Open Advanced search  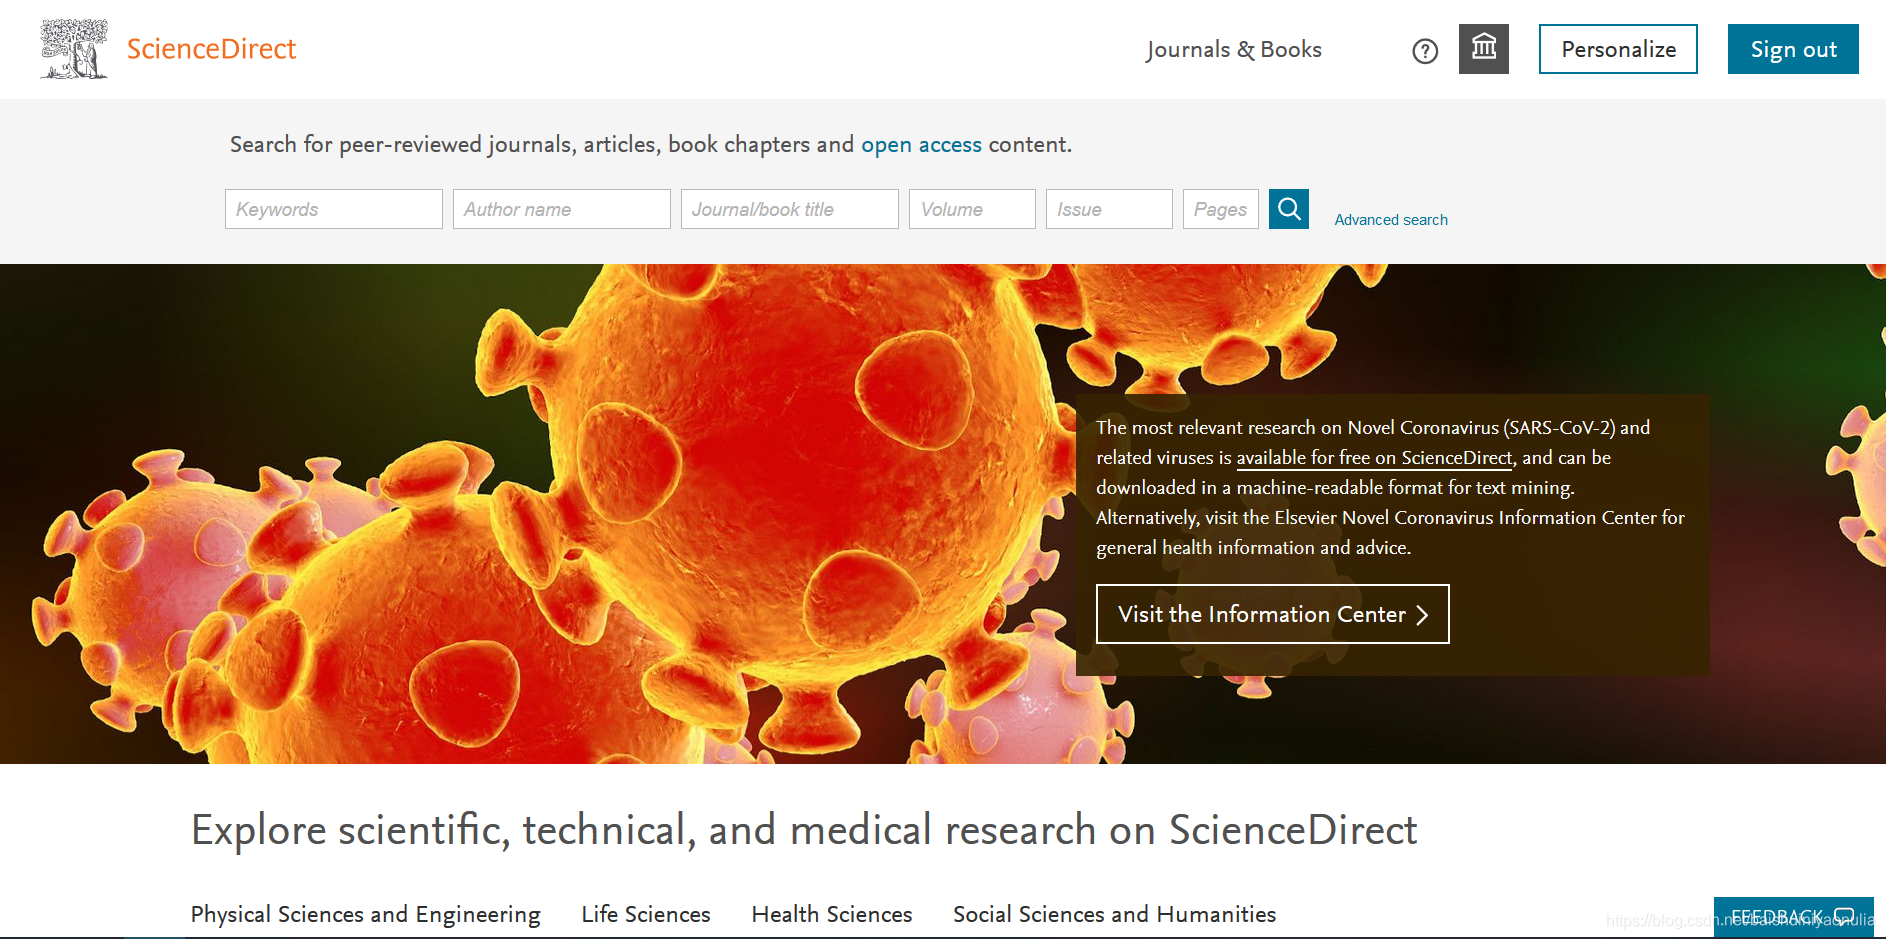(1391, 220)
